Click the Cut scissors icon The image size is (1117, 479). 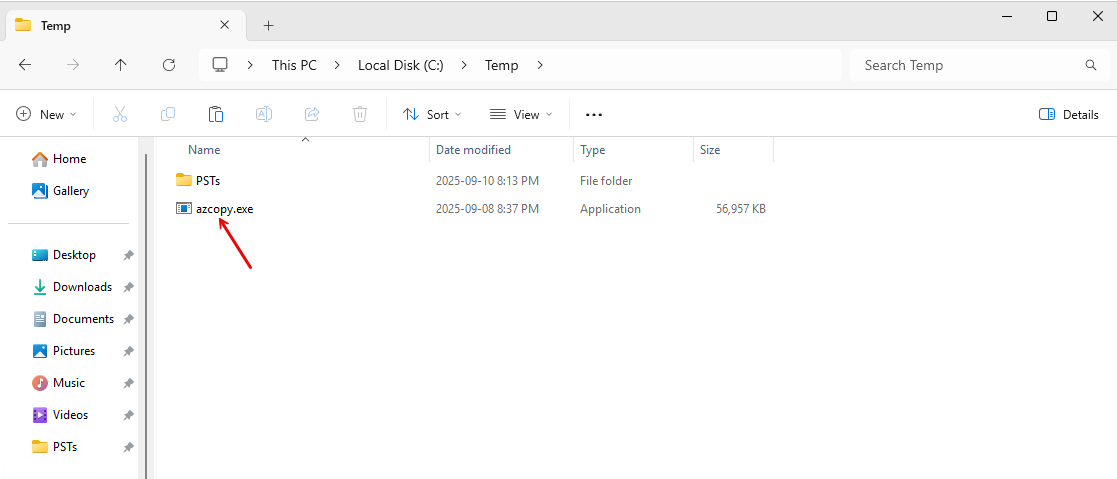click(120, 114)
